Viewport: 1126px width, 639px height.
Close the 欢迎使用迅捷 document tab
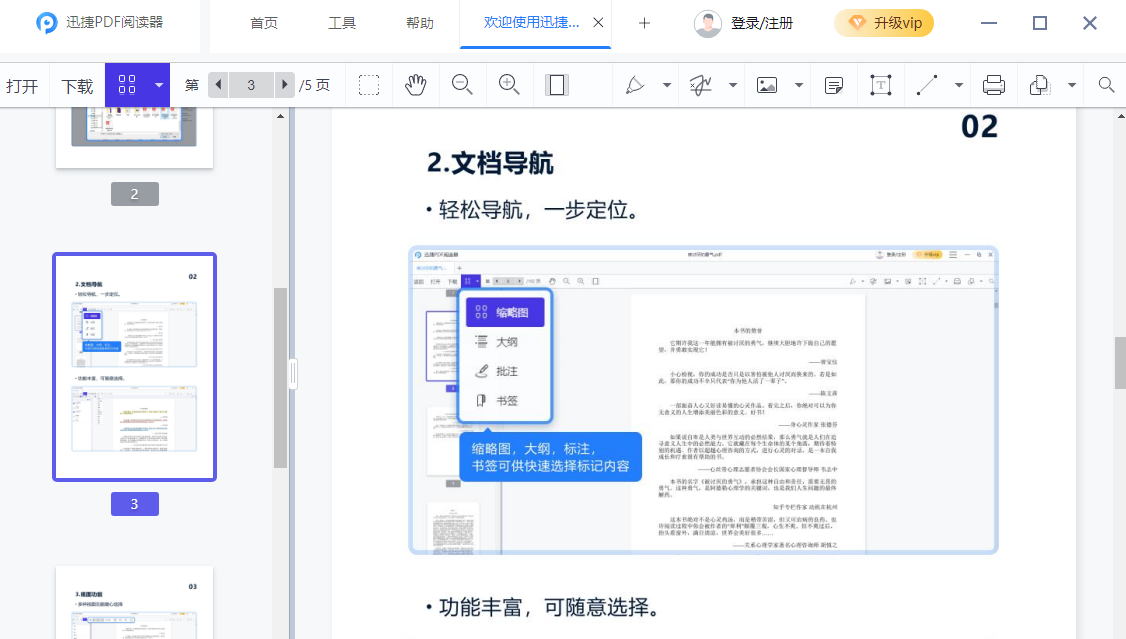598,23
